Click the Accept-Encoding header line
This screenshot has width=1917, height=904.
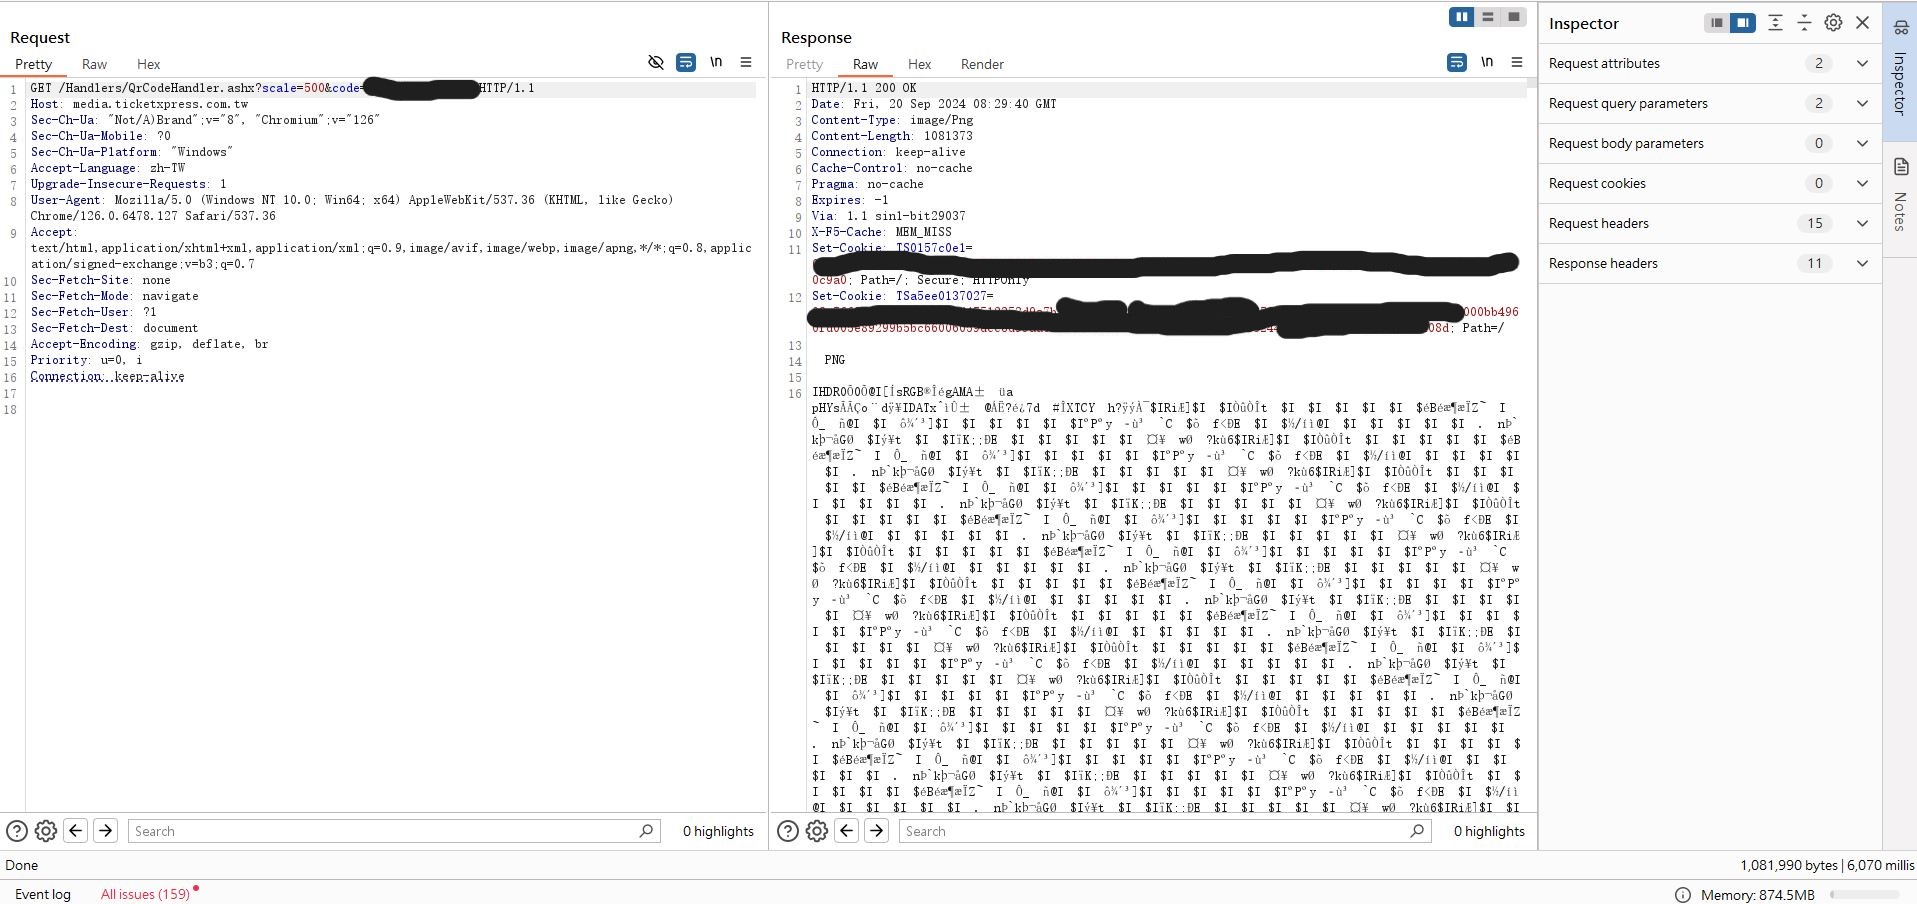point(149,344)
